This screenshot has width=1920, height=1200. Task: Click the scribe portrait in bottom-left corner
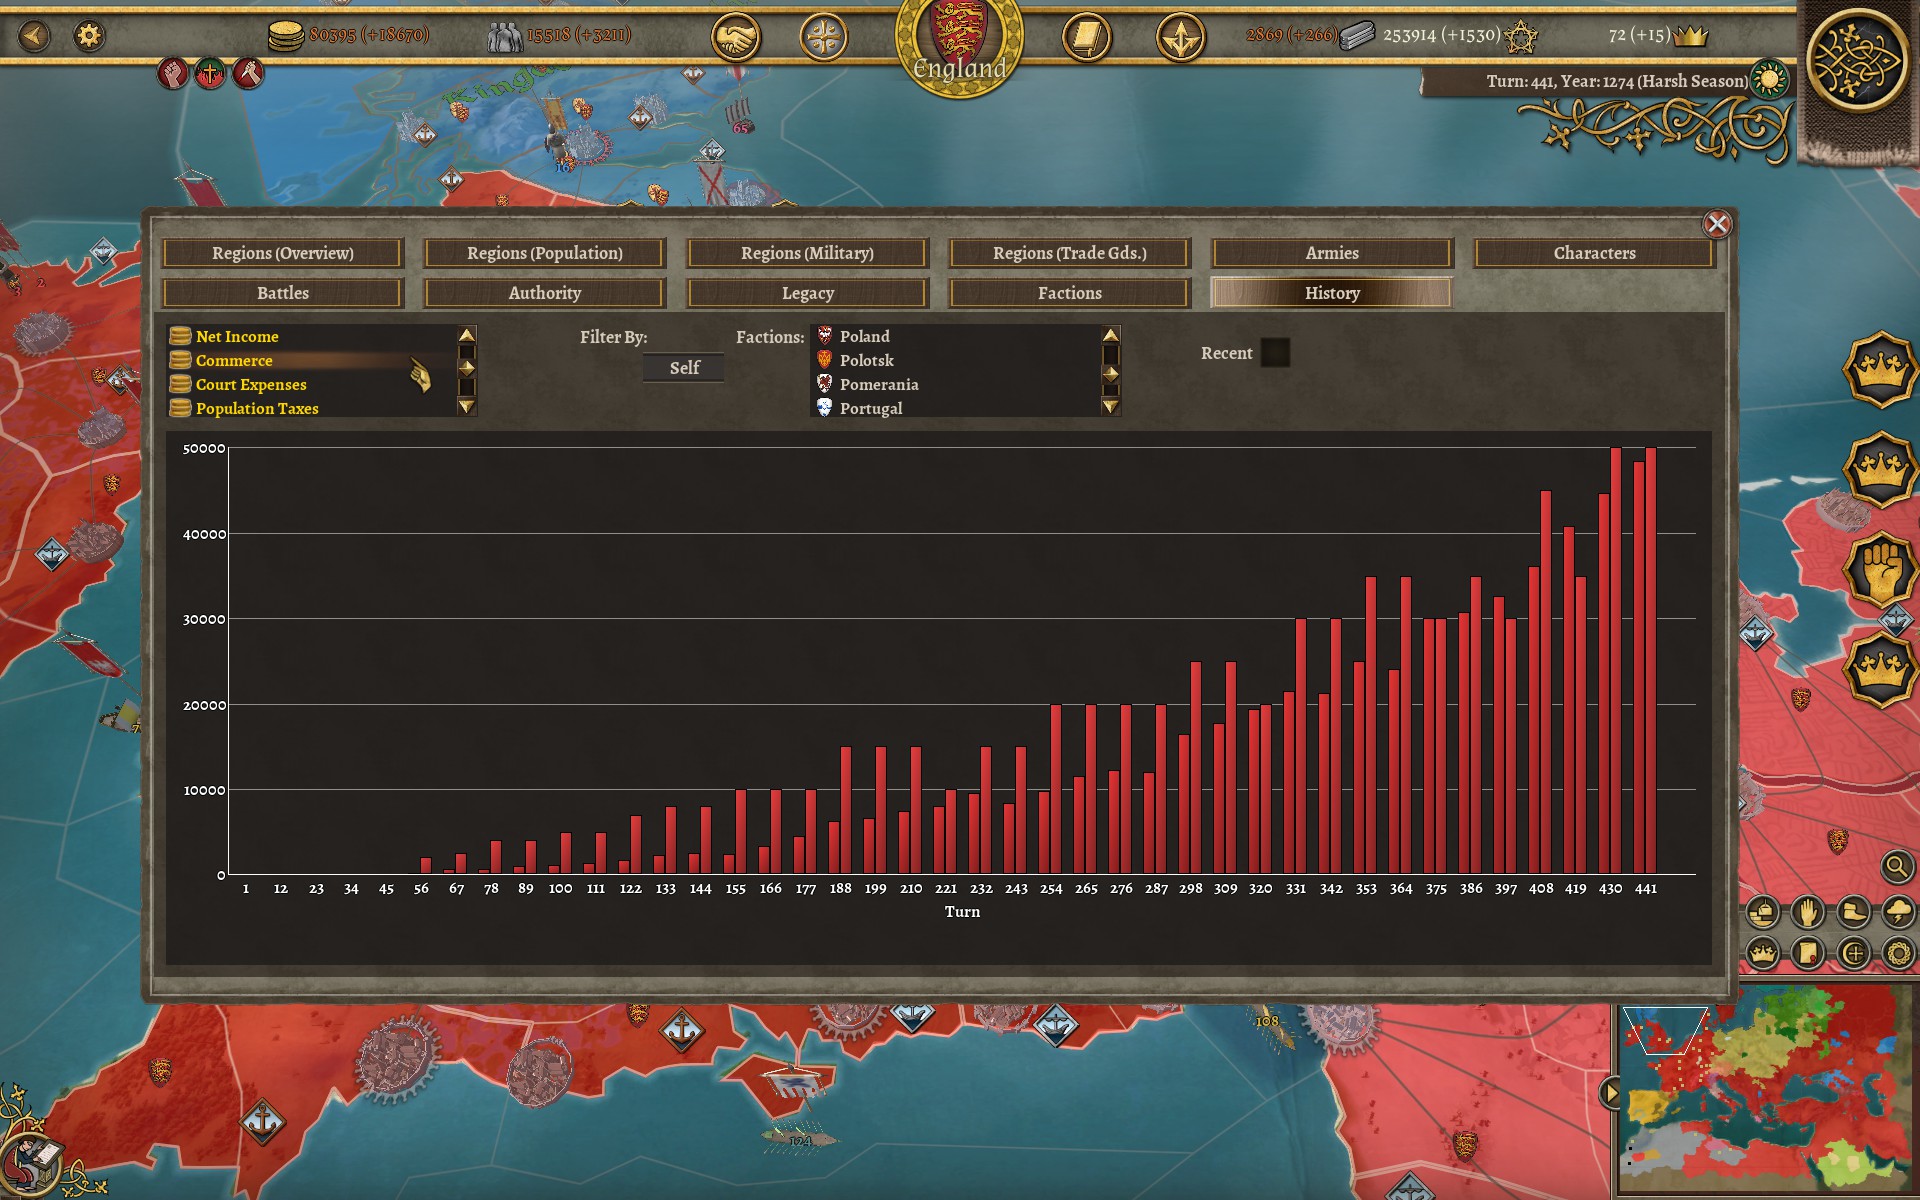[32, 1164]
